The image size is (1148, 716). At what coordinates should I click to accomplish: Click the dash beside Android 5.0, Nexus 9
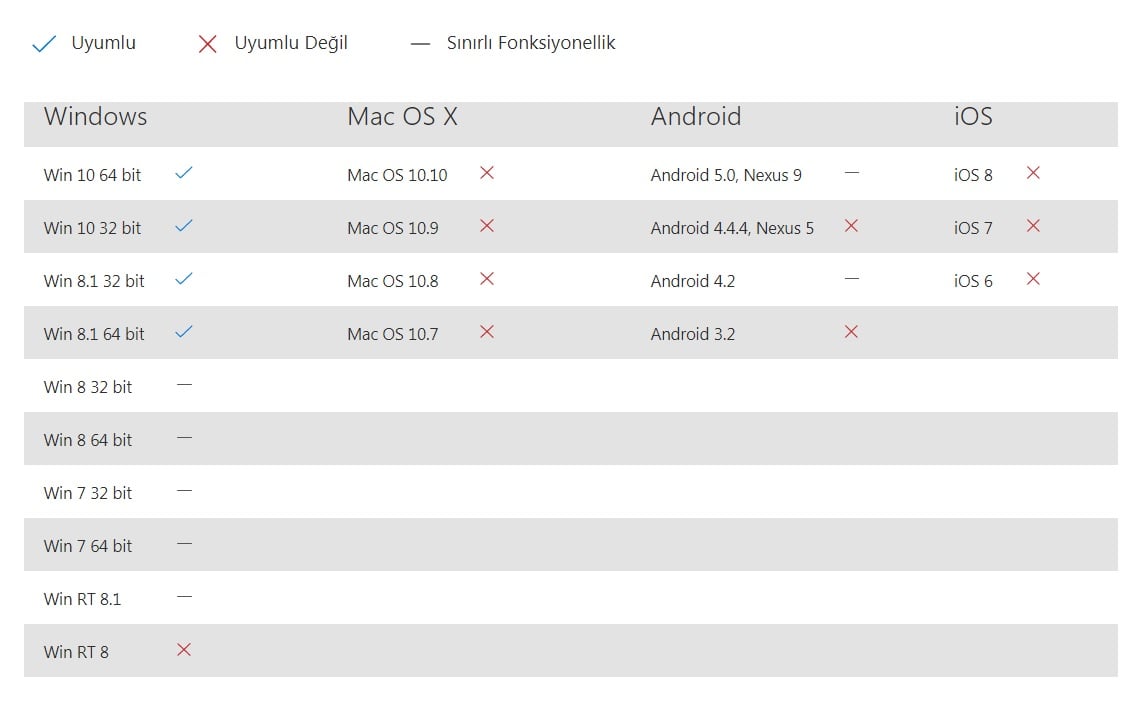(x=851, y=173)
